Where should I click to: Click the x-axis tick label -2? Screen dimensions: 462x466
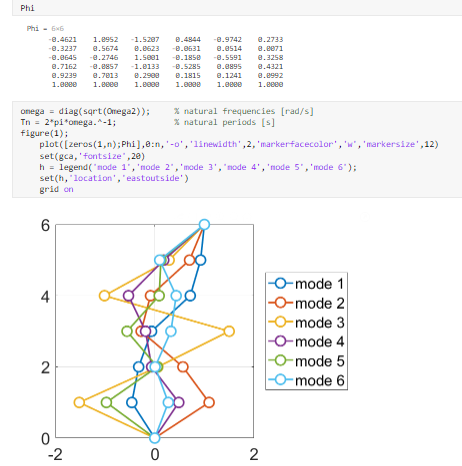click(55, 454)
